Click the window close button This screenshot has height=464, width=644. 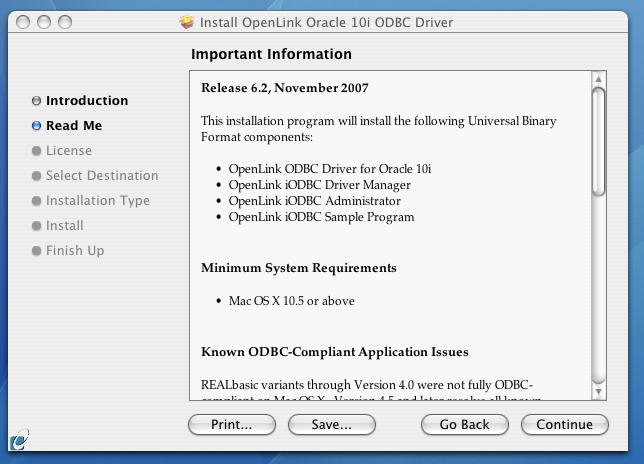[x=23, y=22]
